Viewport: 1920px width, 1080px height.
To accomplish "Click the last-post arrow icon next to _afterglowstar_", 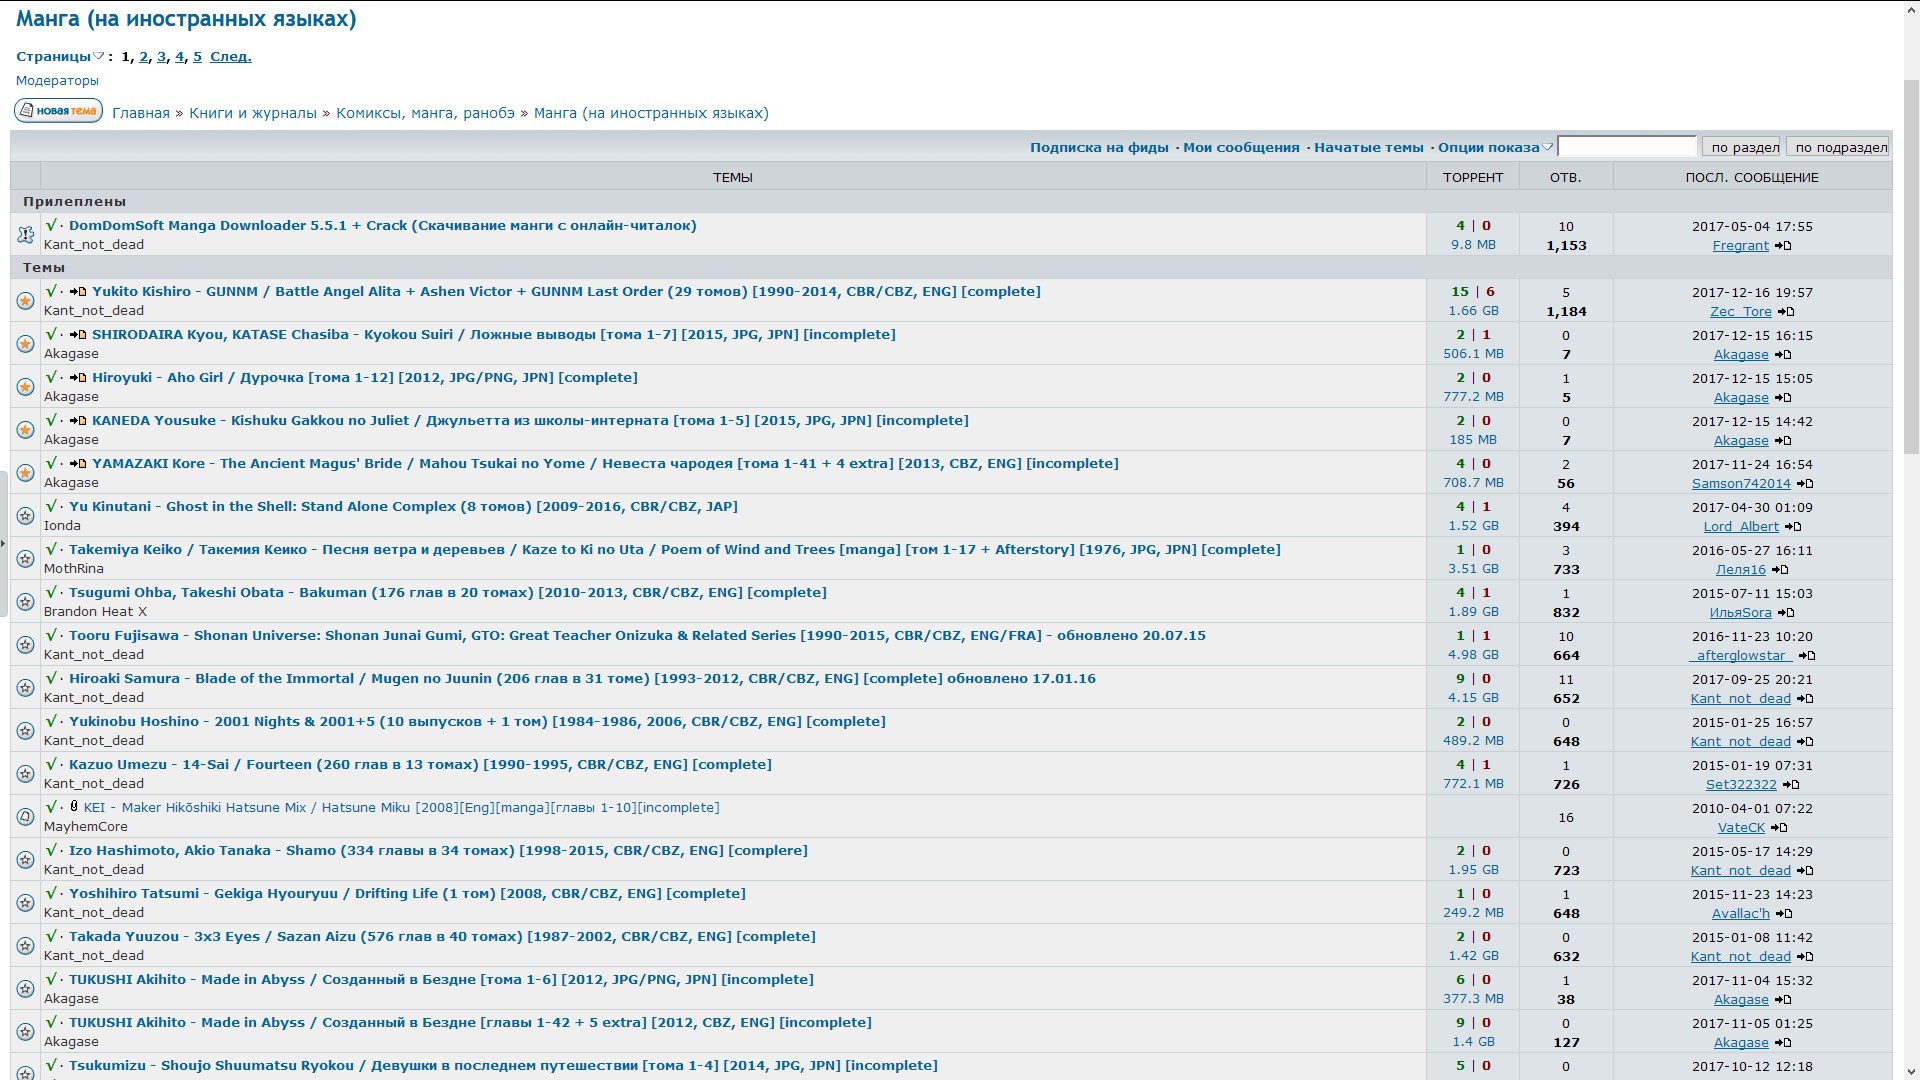I will tap(1807, 656).
